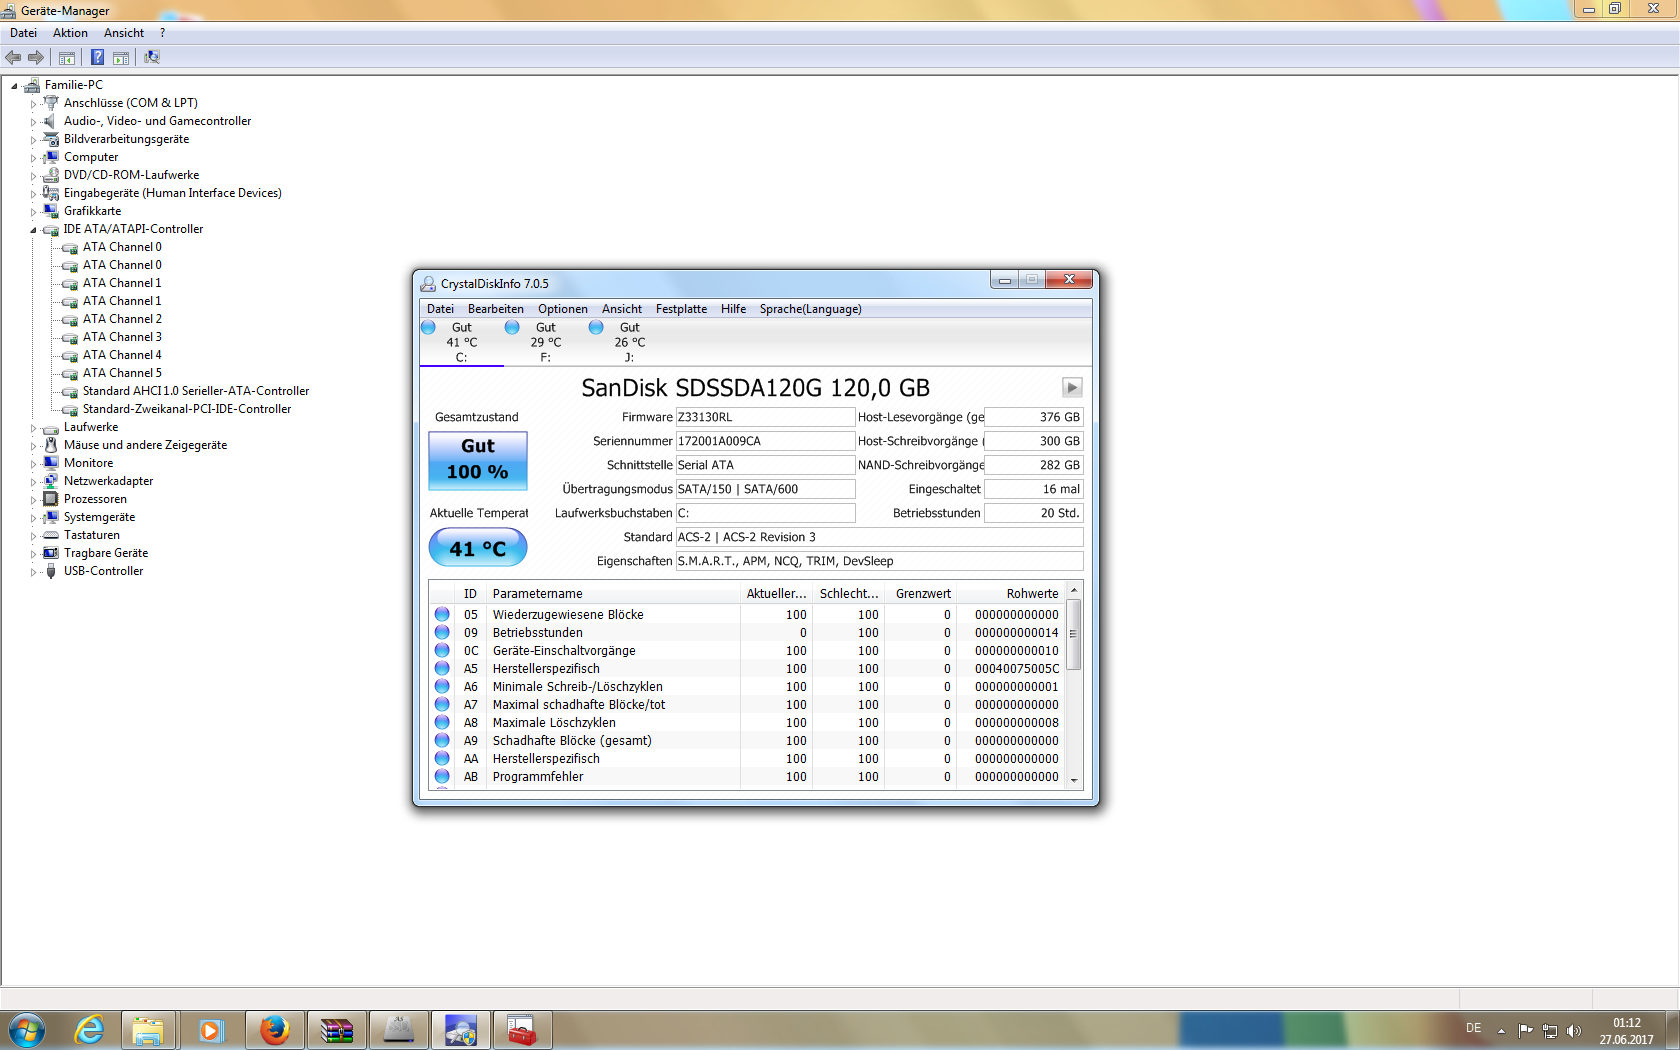Collapse the IDE ATA/ATAPI-Controller node
The height and width of the screenshot is (1050, 1680).
(33, 229)
